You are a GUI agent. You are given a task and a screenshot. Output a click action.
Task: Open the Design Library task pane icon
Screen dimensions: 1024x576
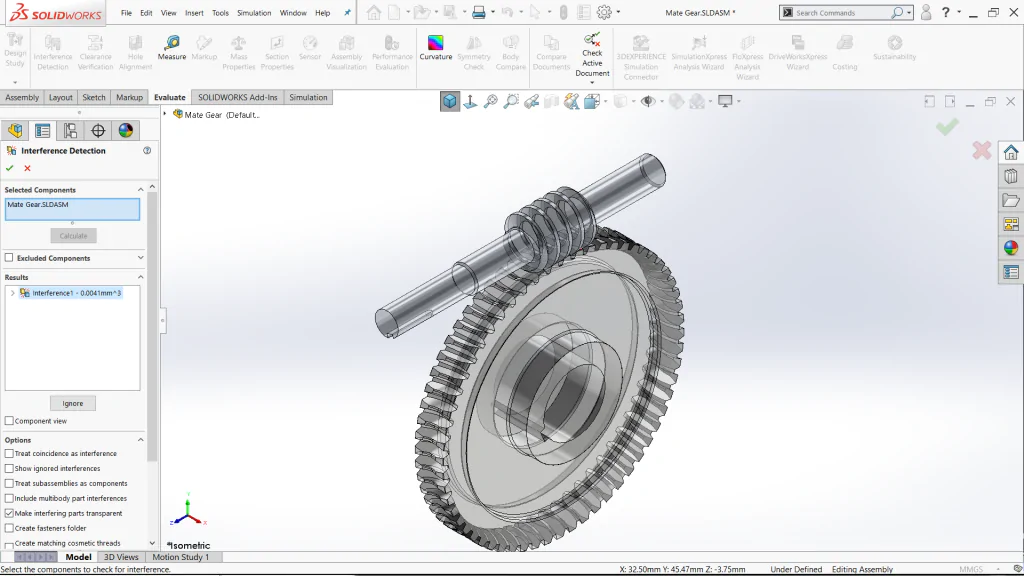point(1011,176)
